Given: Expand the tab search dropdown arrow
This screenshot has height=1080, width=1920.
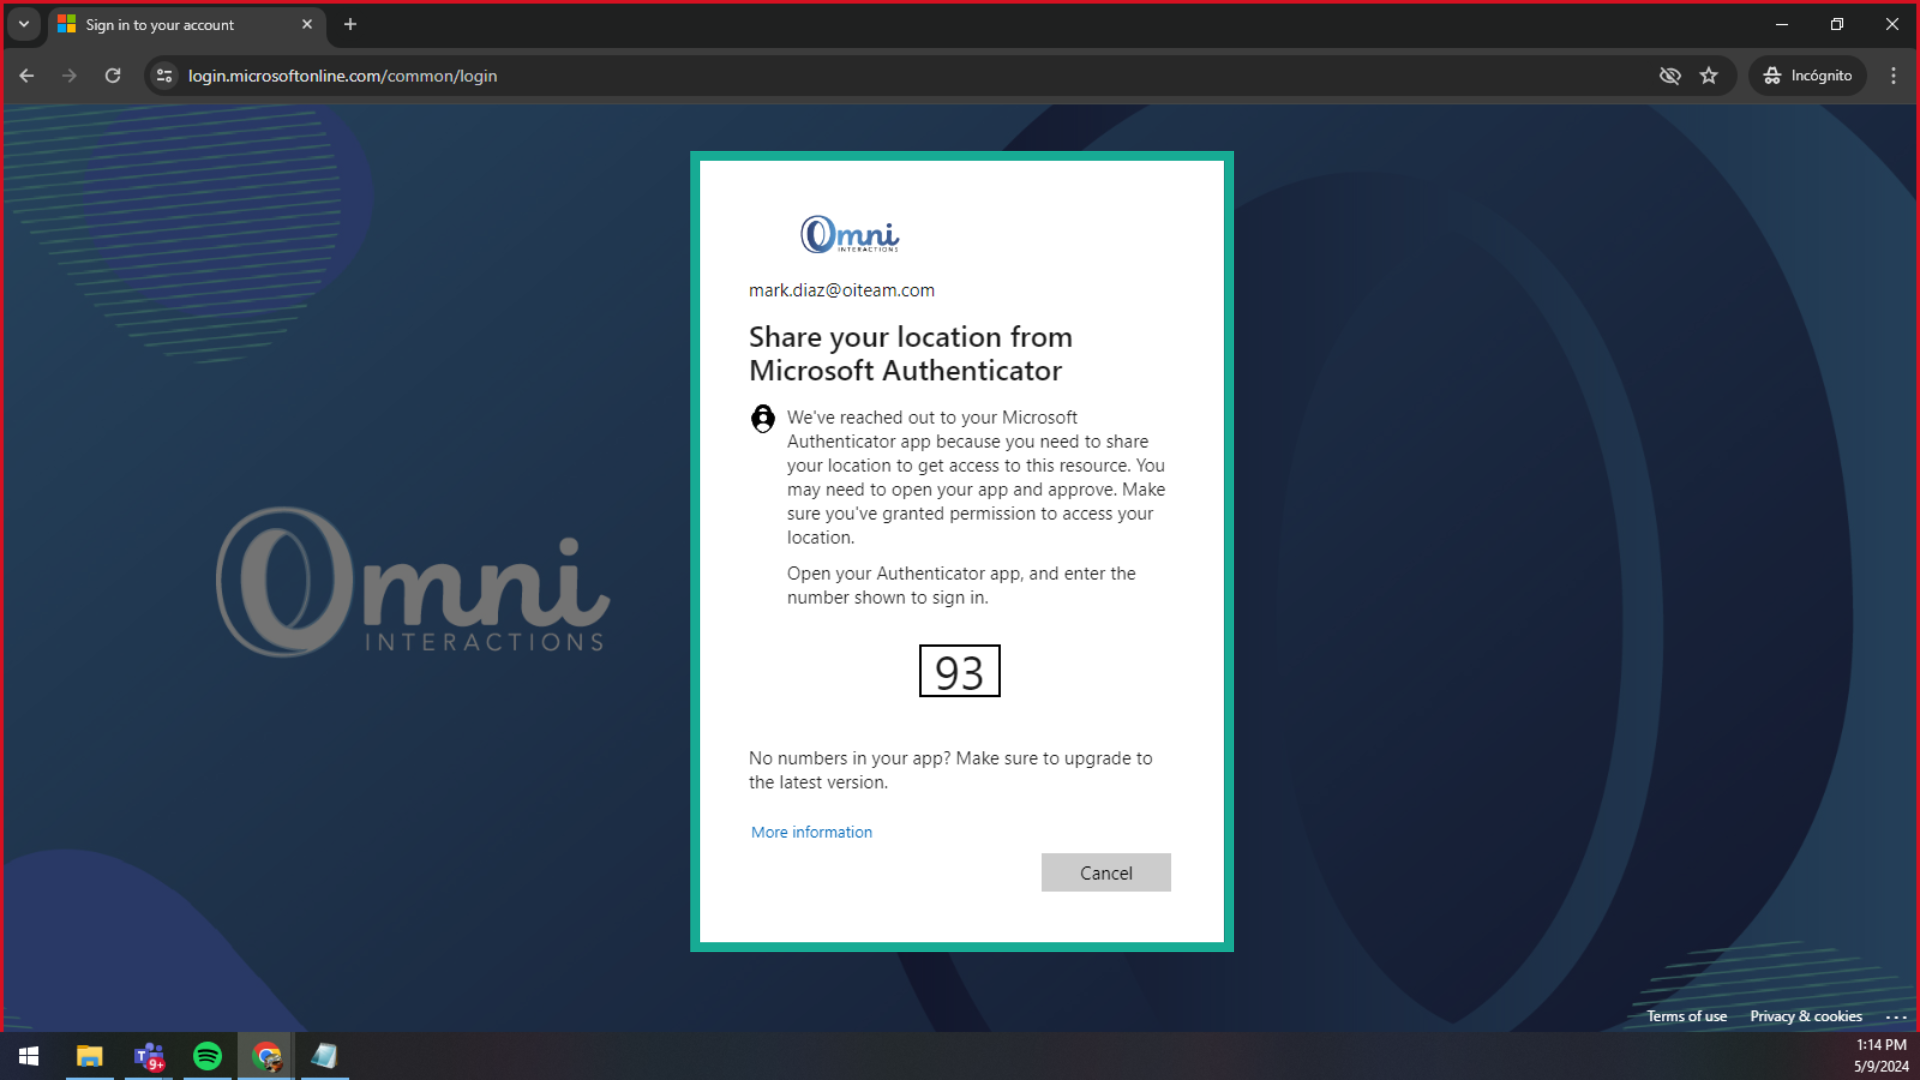Looking at the screenshot, I should (24, 24).
